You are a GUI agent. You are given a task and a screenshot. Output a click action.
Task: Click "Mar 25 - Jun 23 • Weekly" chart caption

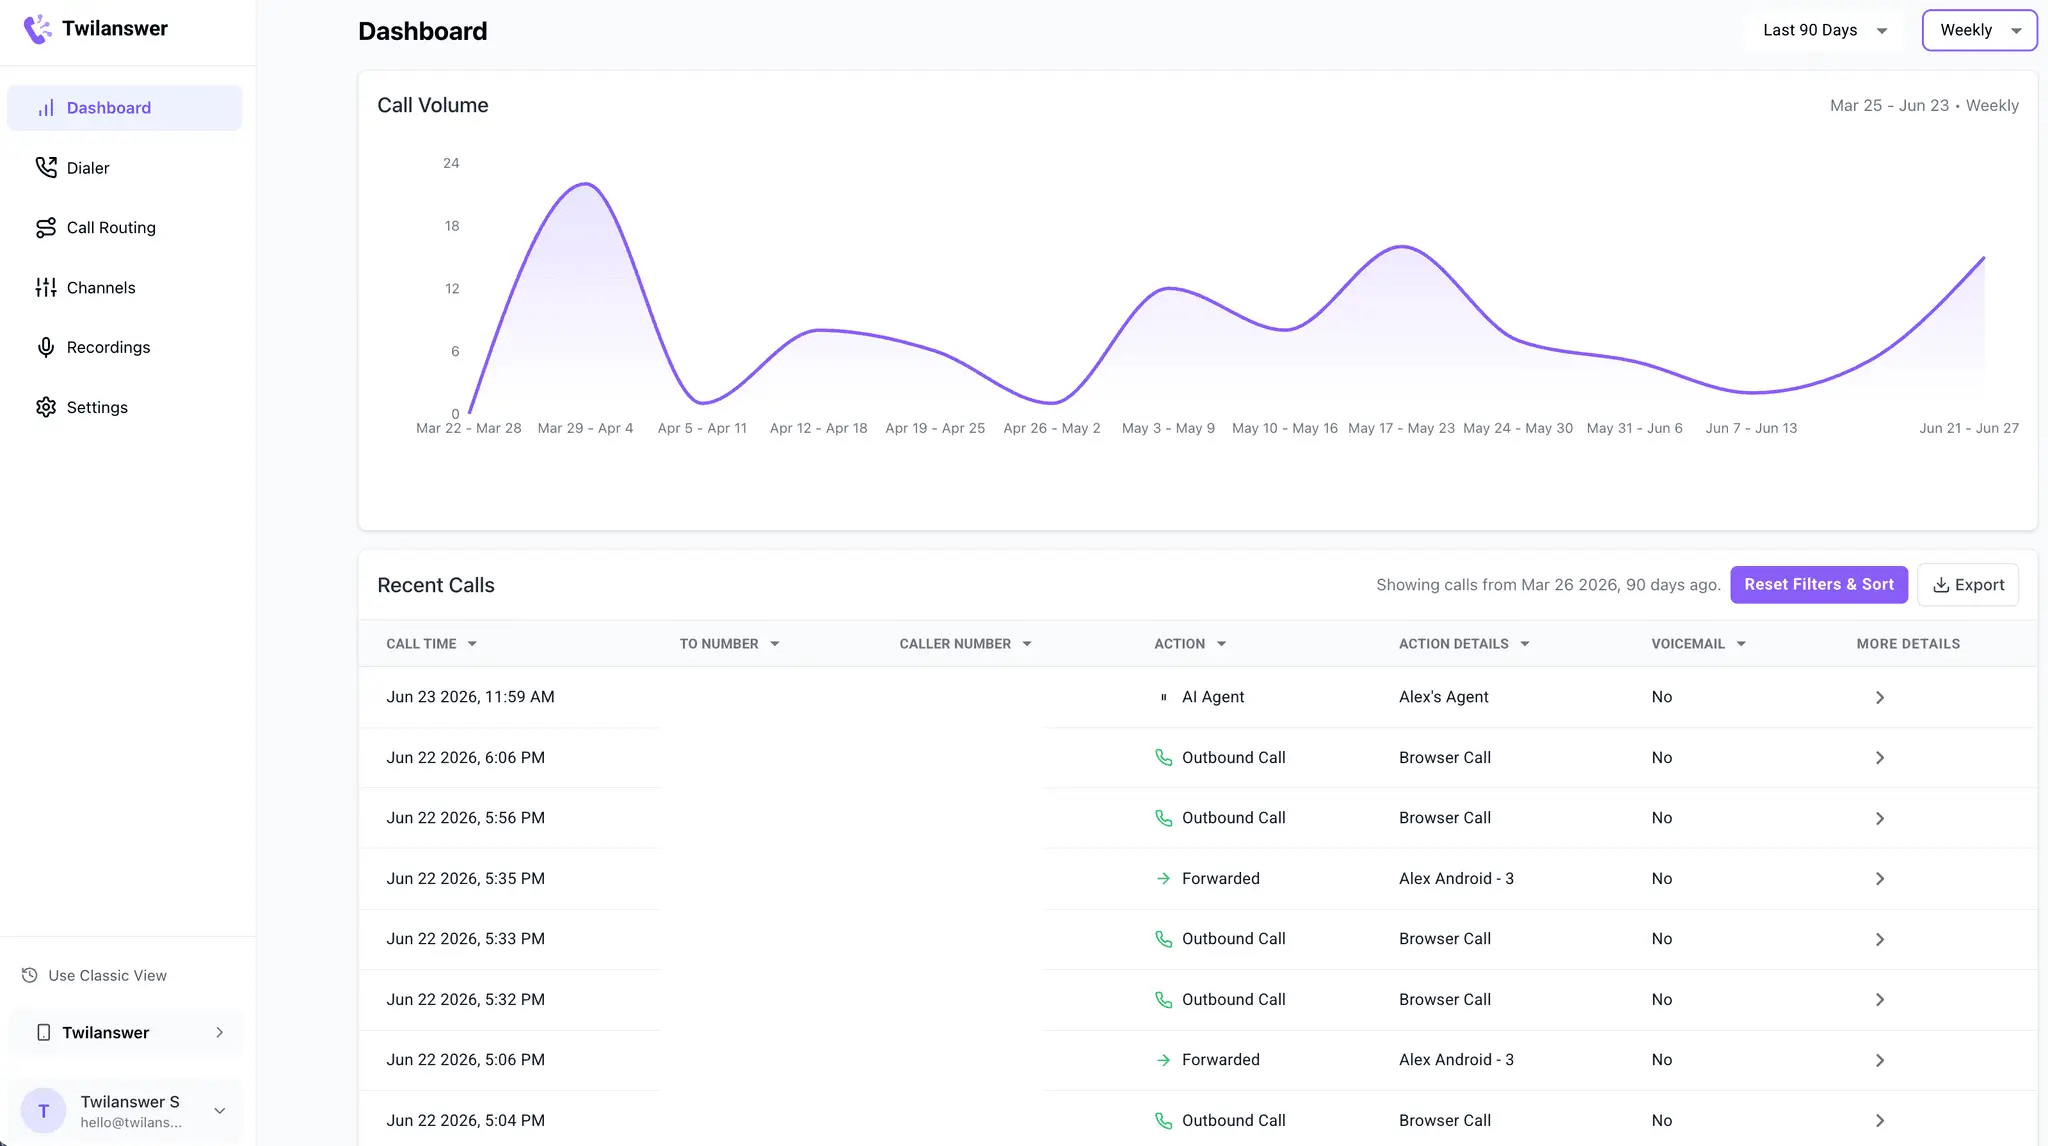tap(1924, 106)
